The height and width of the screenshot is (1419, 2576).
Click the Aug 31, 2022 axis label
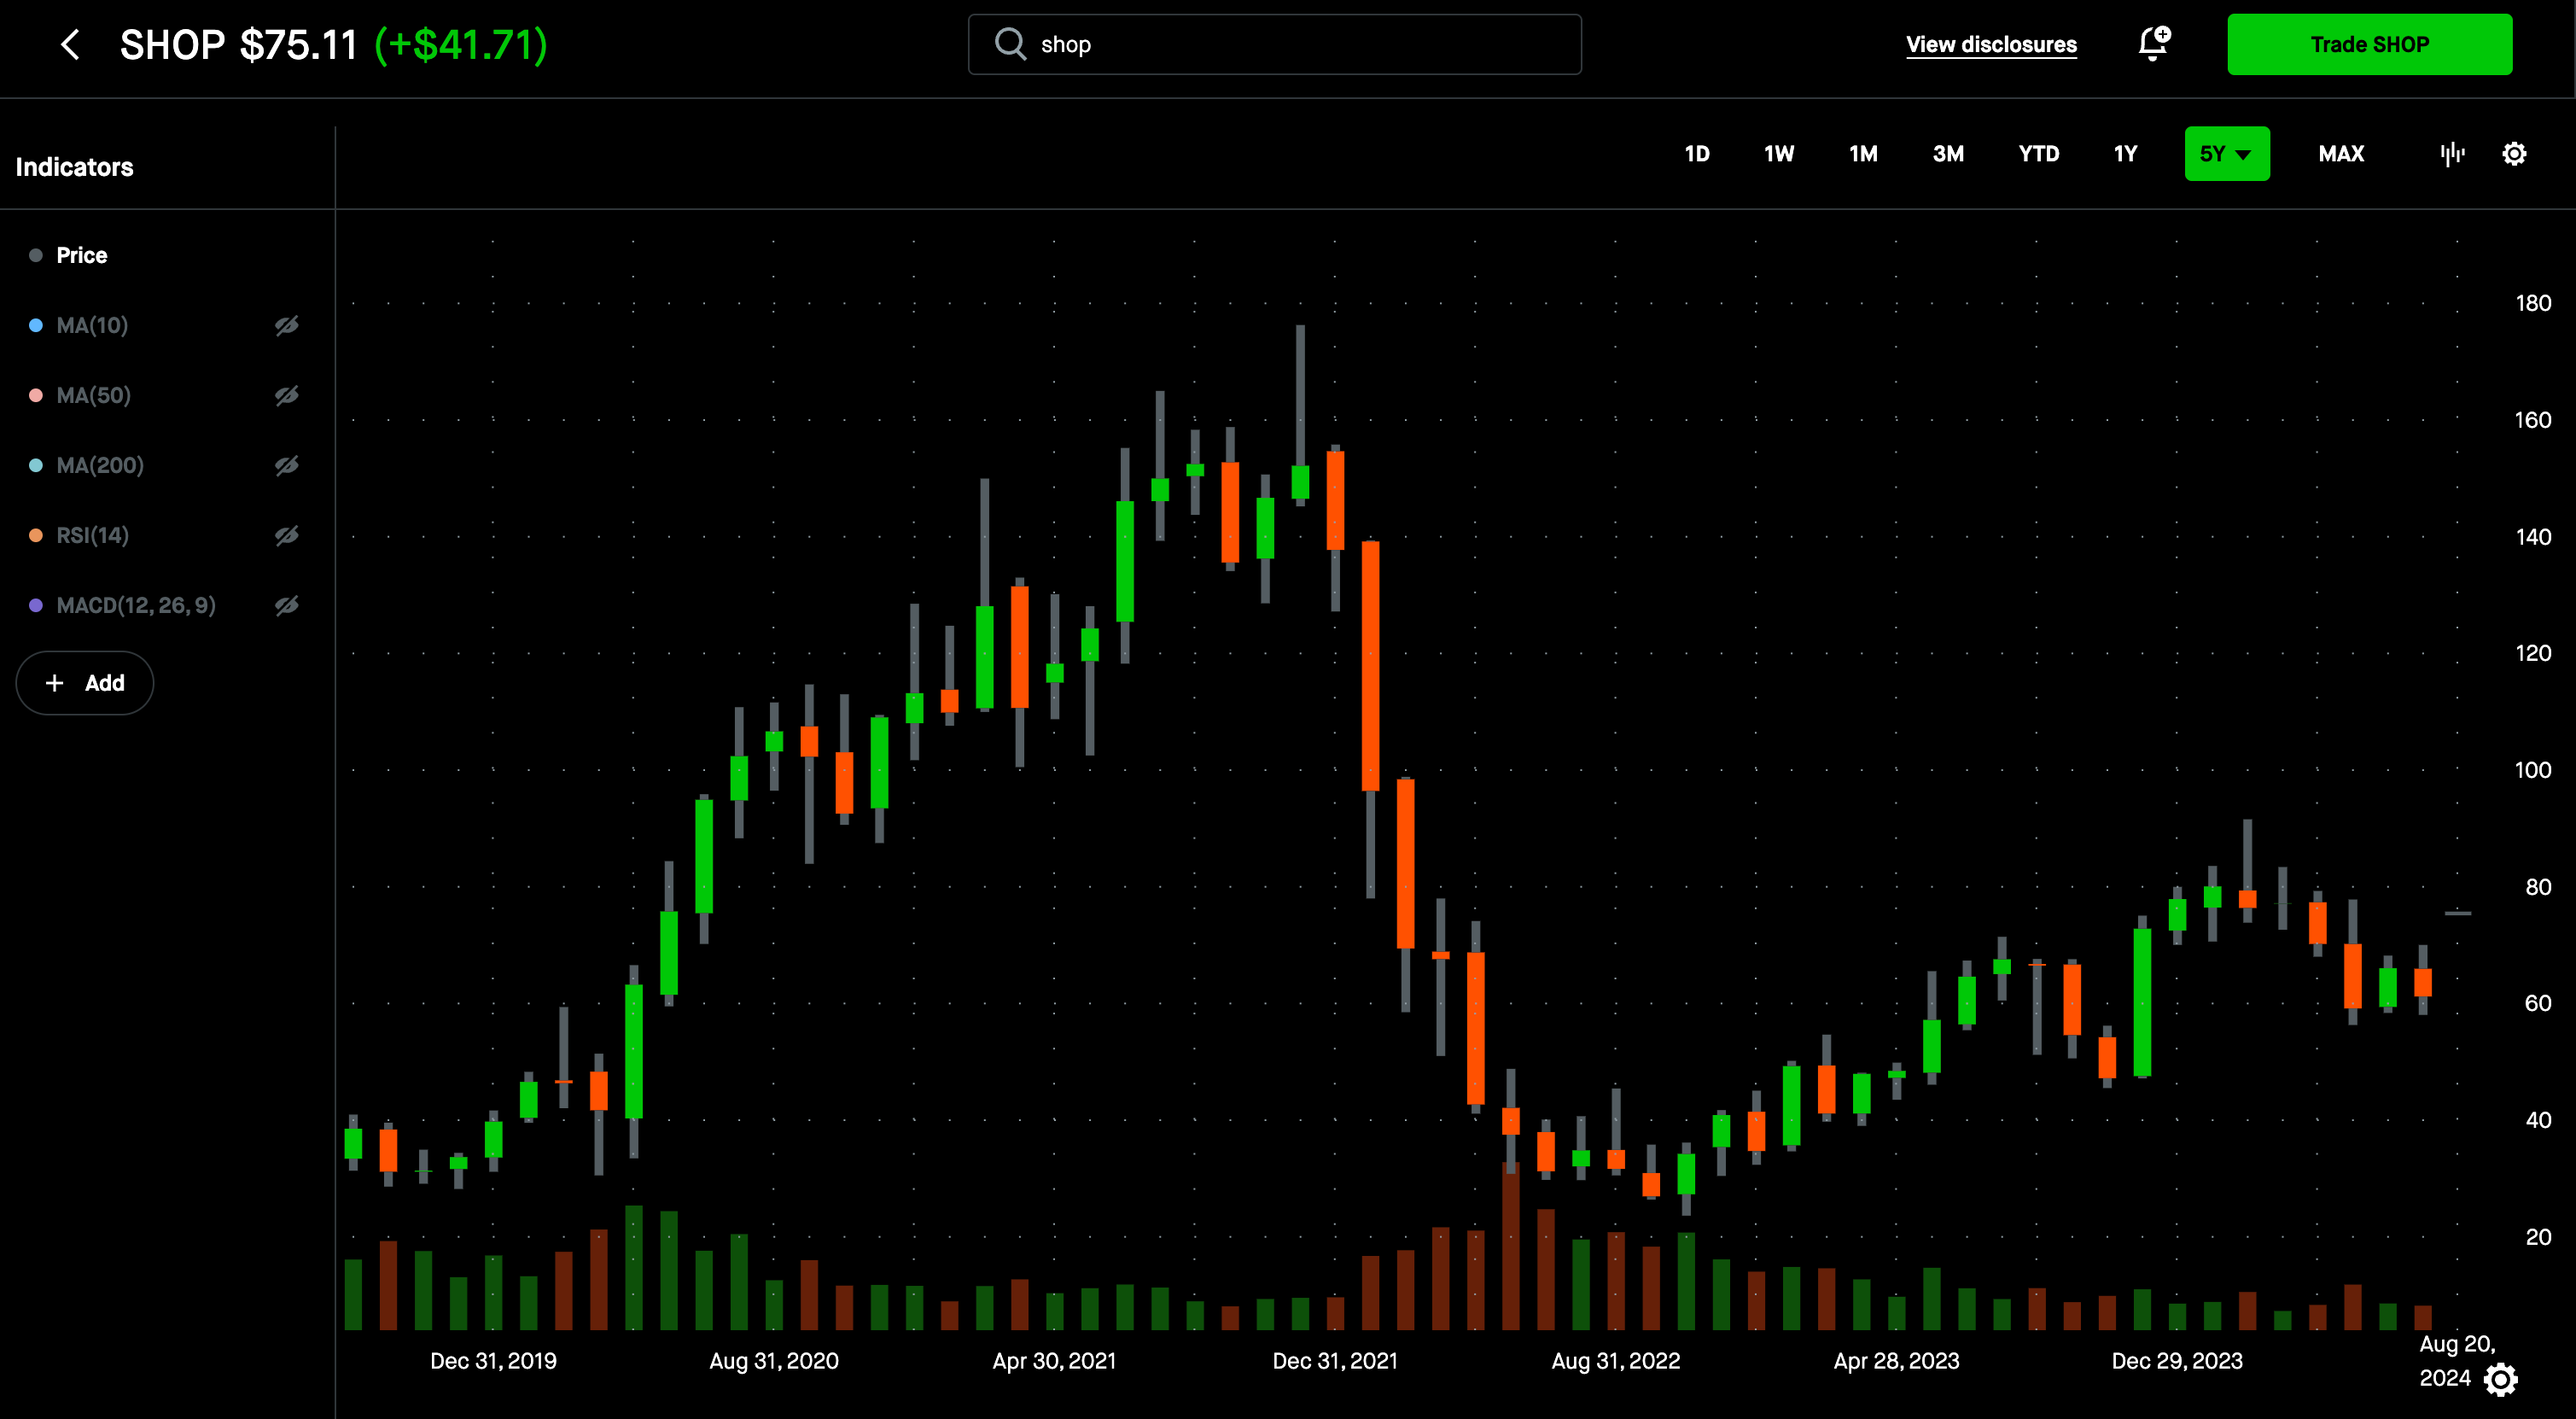pyautogui.click(x=1616, y=1361)
